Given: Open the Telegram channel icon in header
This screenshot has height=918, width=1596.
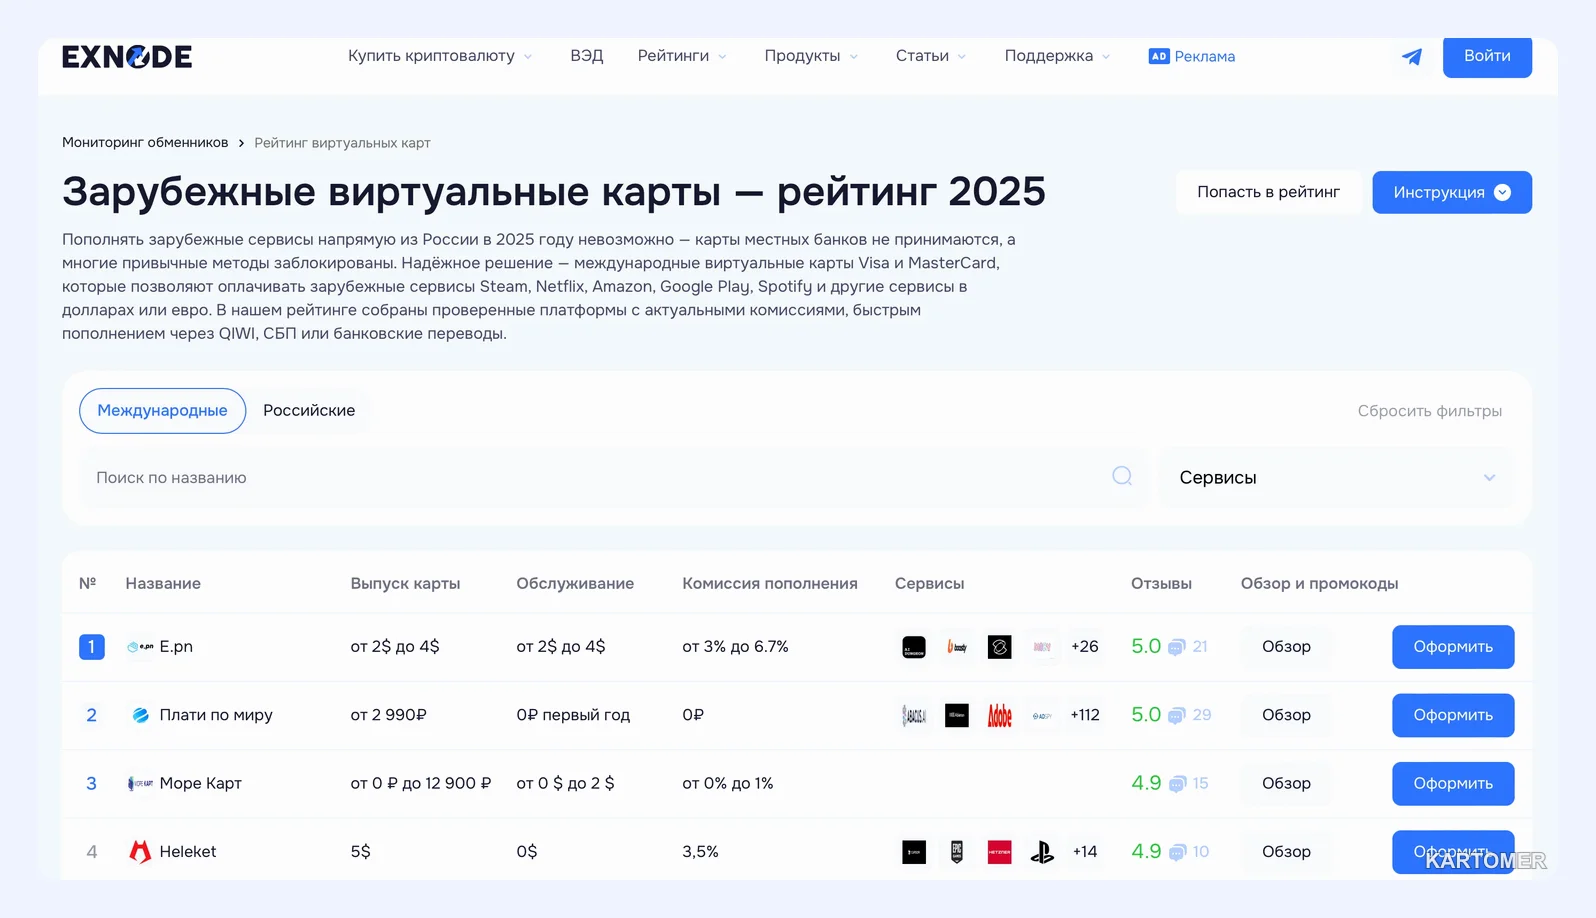Looking at the screenshot, I should [x=1412, y=57].
